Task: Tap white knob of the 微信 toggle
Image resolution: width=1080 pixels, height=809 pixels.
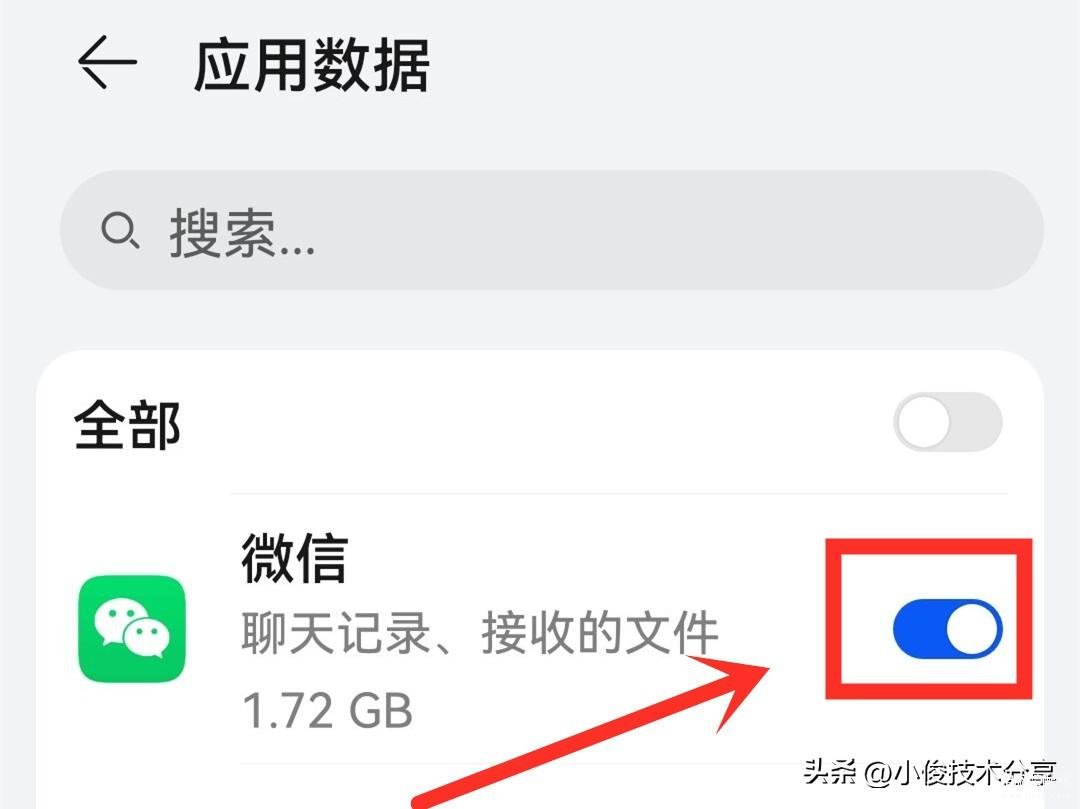Action: pos(973,629)
